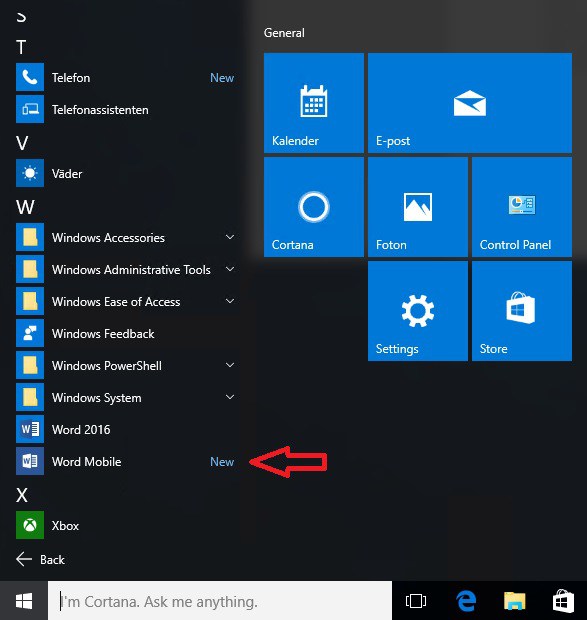587x620 pixels.
Task: Expand the Windows PowerShell folder chevron
Action: pyautogui.click(x=230, y=365)
